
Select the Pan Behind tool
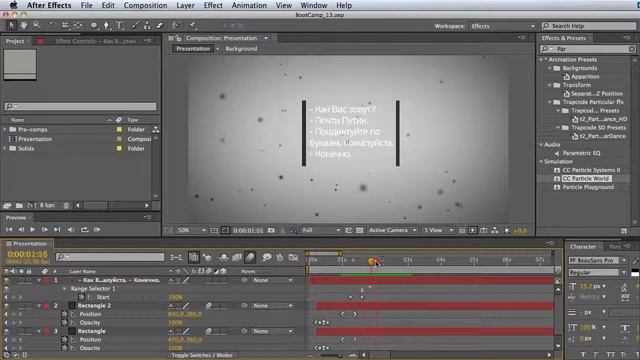pos(78,25)
